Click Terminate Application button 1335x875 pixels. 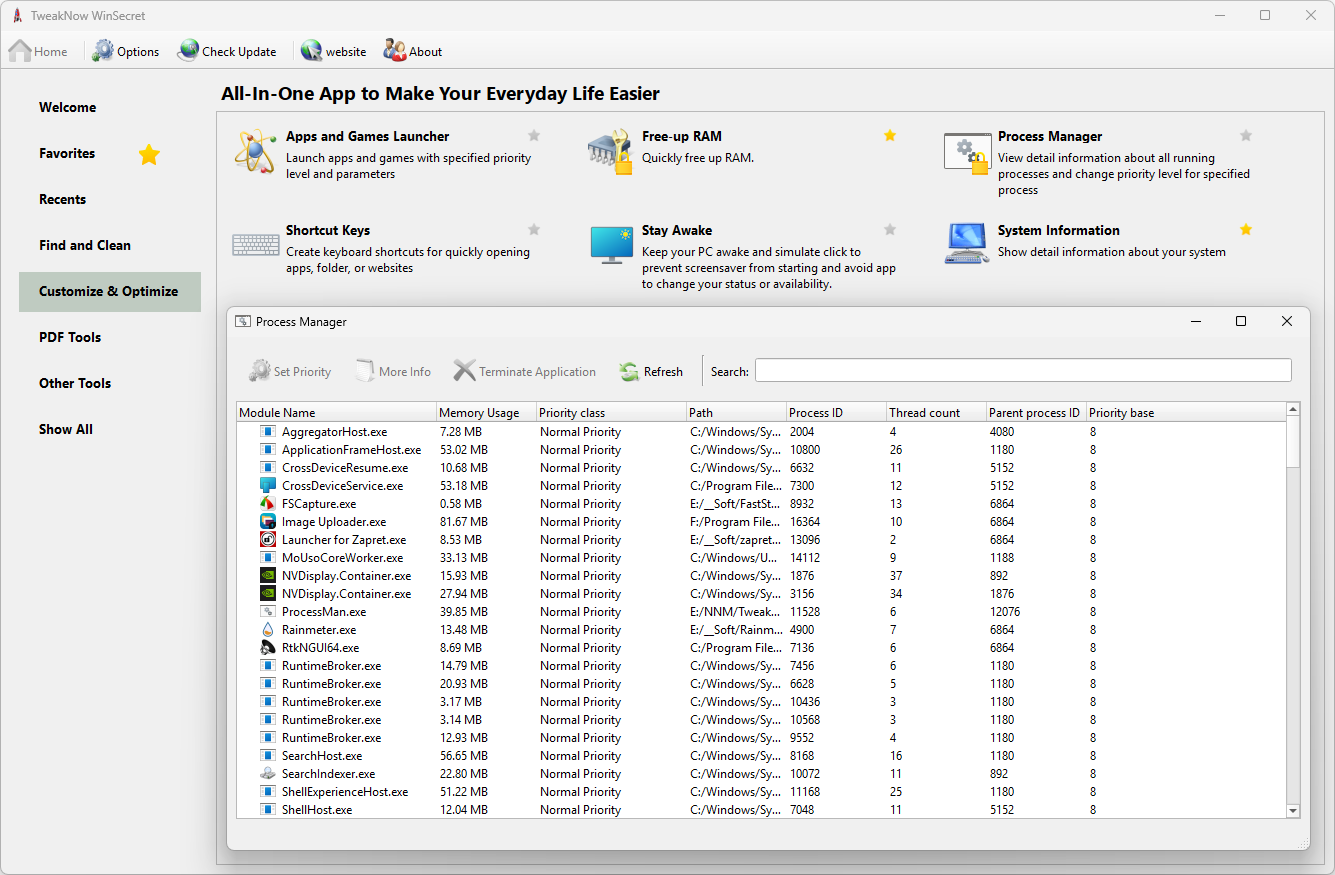pos(525,371)
